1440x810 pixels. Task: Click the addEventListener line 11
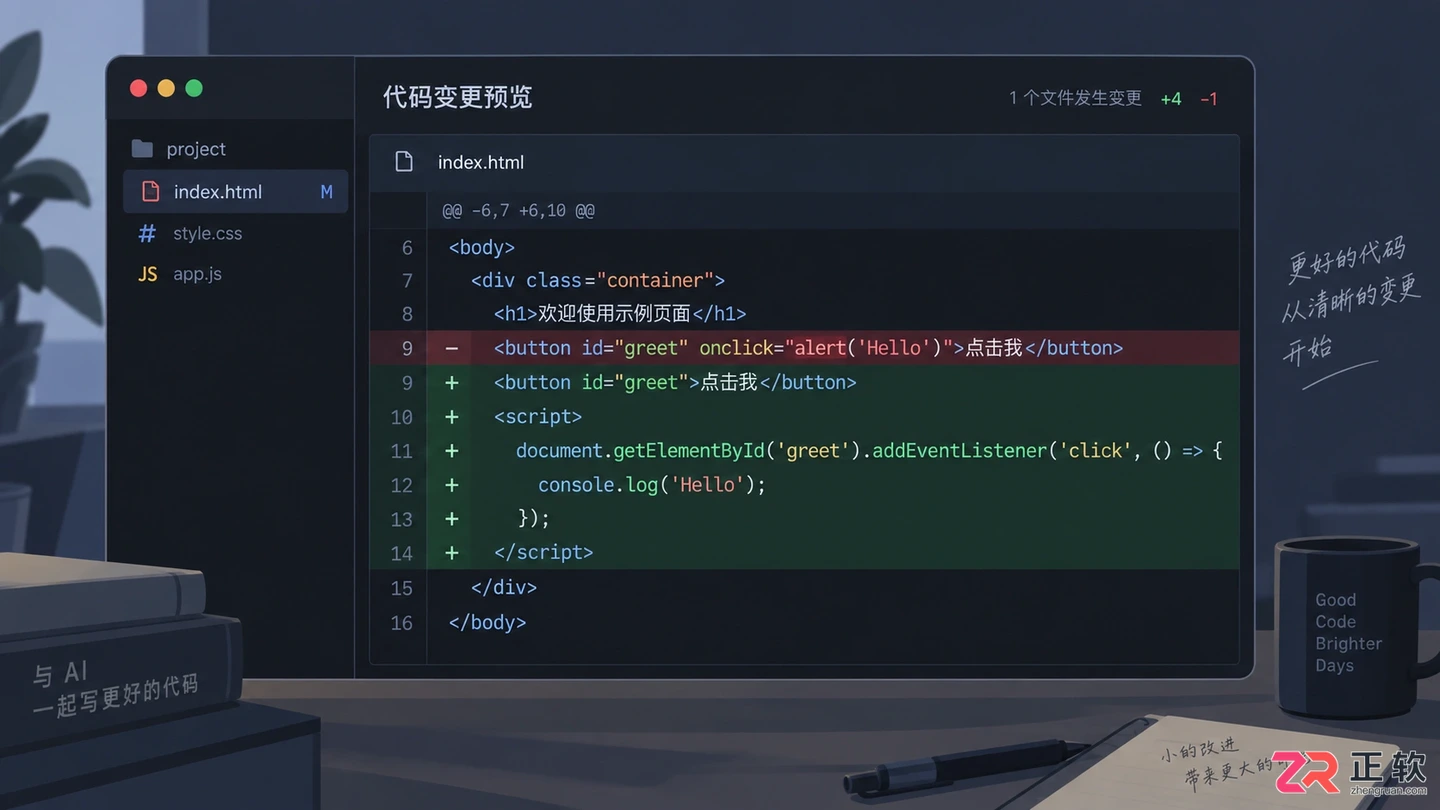(804, 450)
